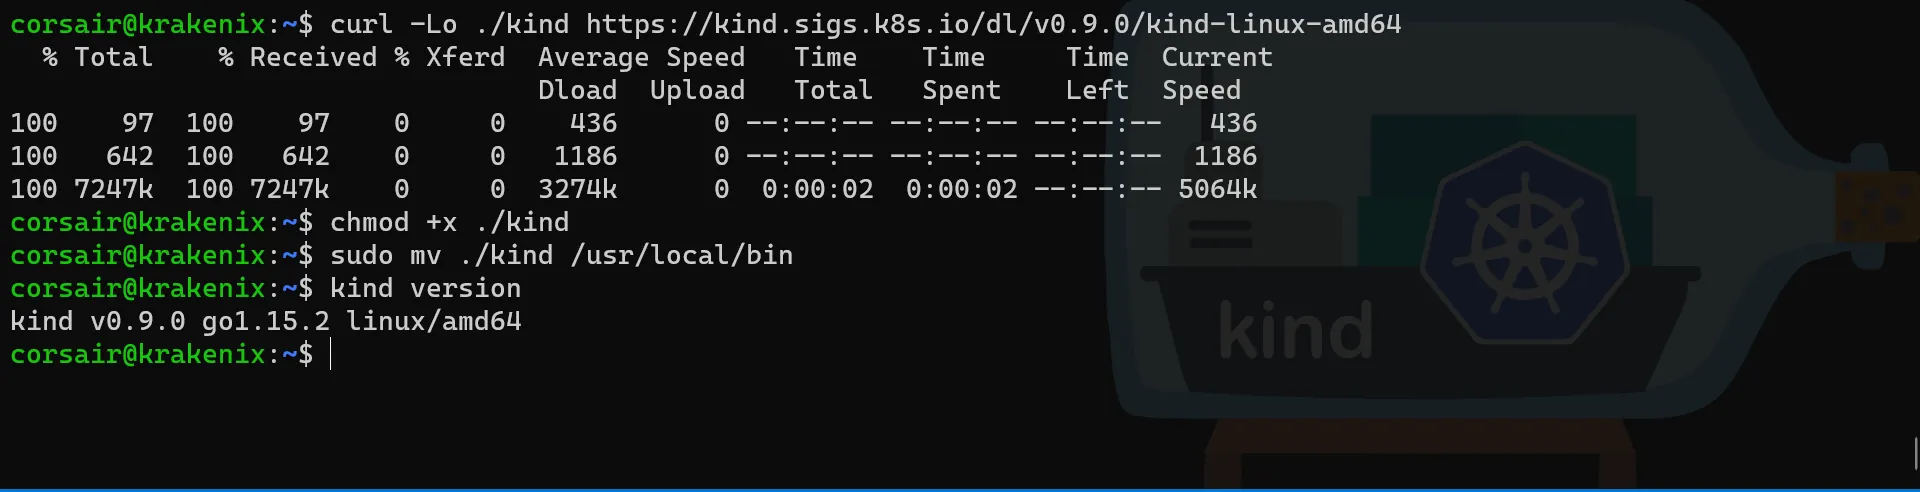Click the kind wordmark on ship hull

(1296, 331)
